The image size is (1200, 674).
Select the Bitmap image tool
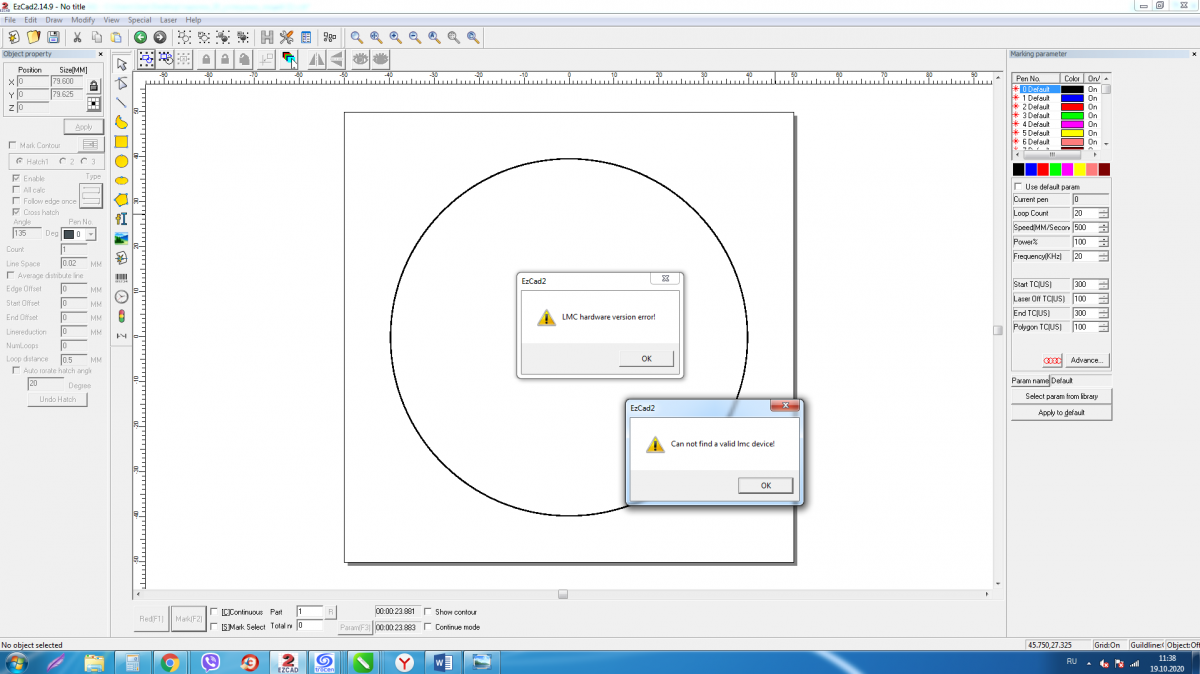(121, 238)
